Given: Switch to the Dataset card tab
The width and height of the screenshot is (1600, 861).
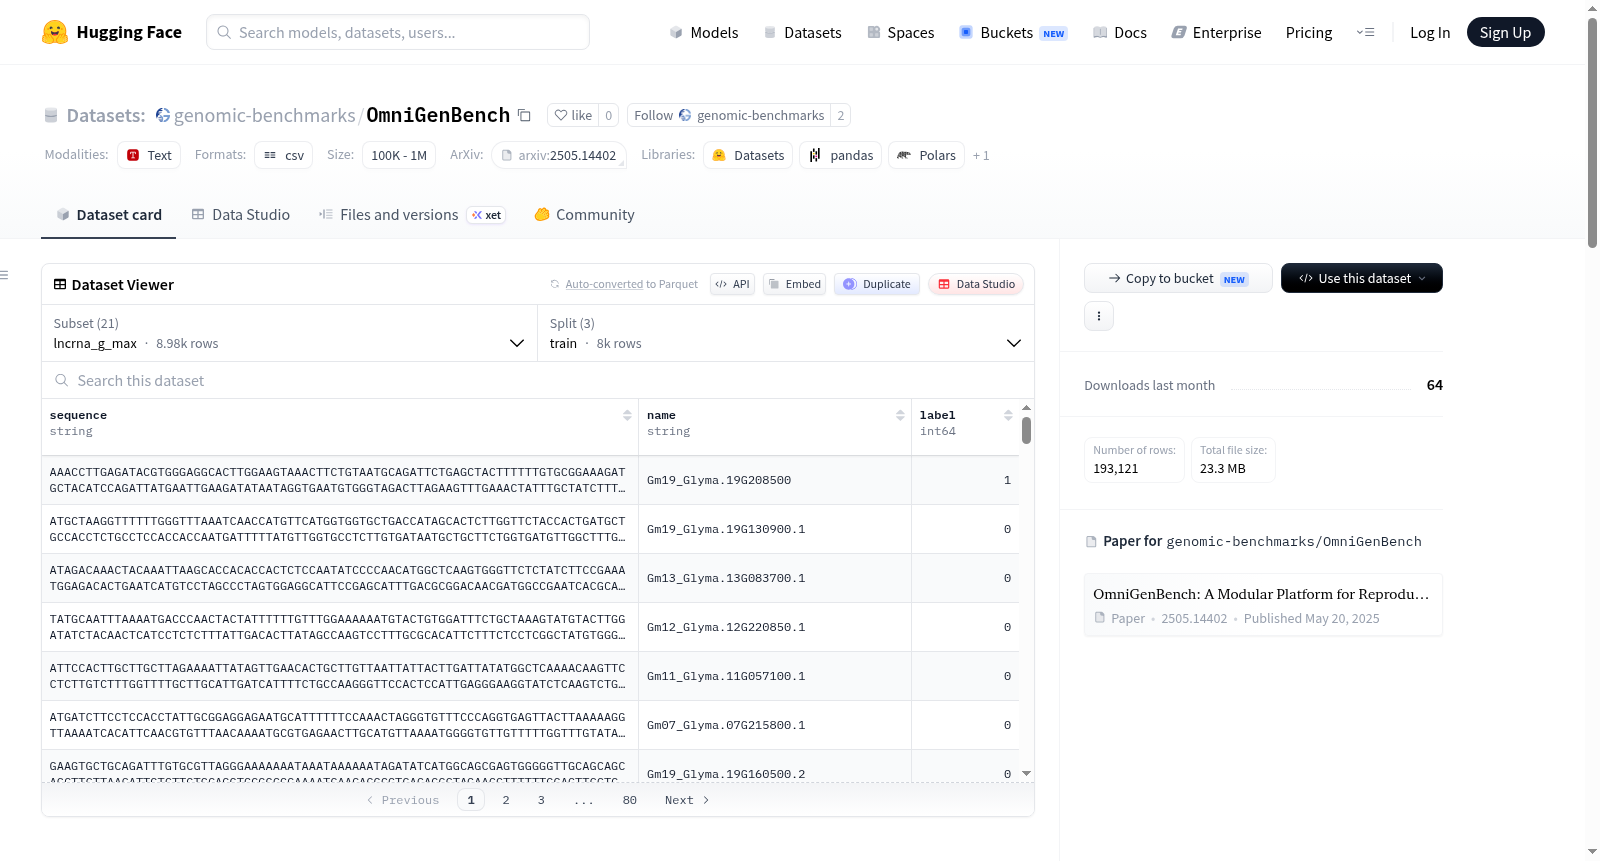Looking at the screenshot, I should click(109, 215).
